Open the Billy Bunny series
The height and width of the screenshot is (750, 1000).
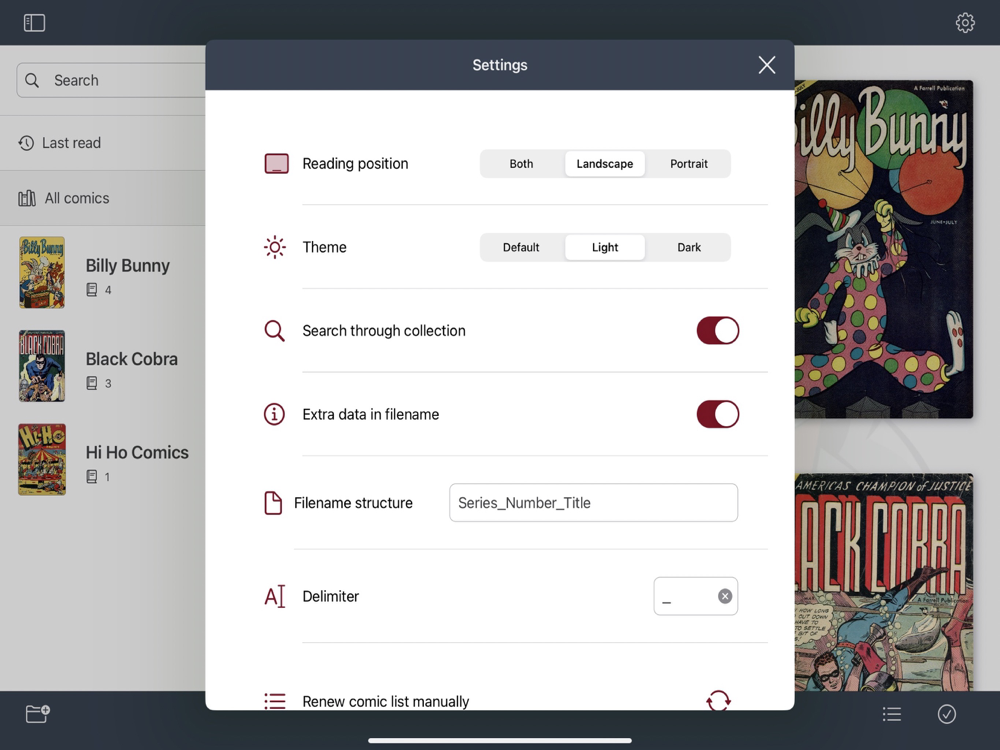103,272
